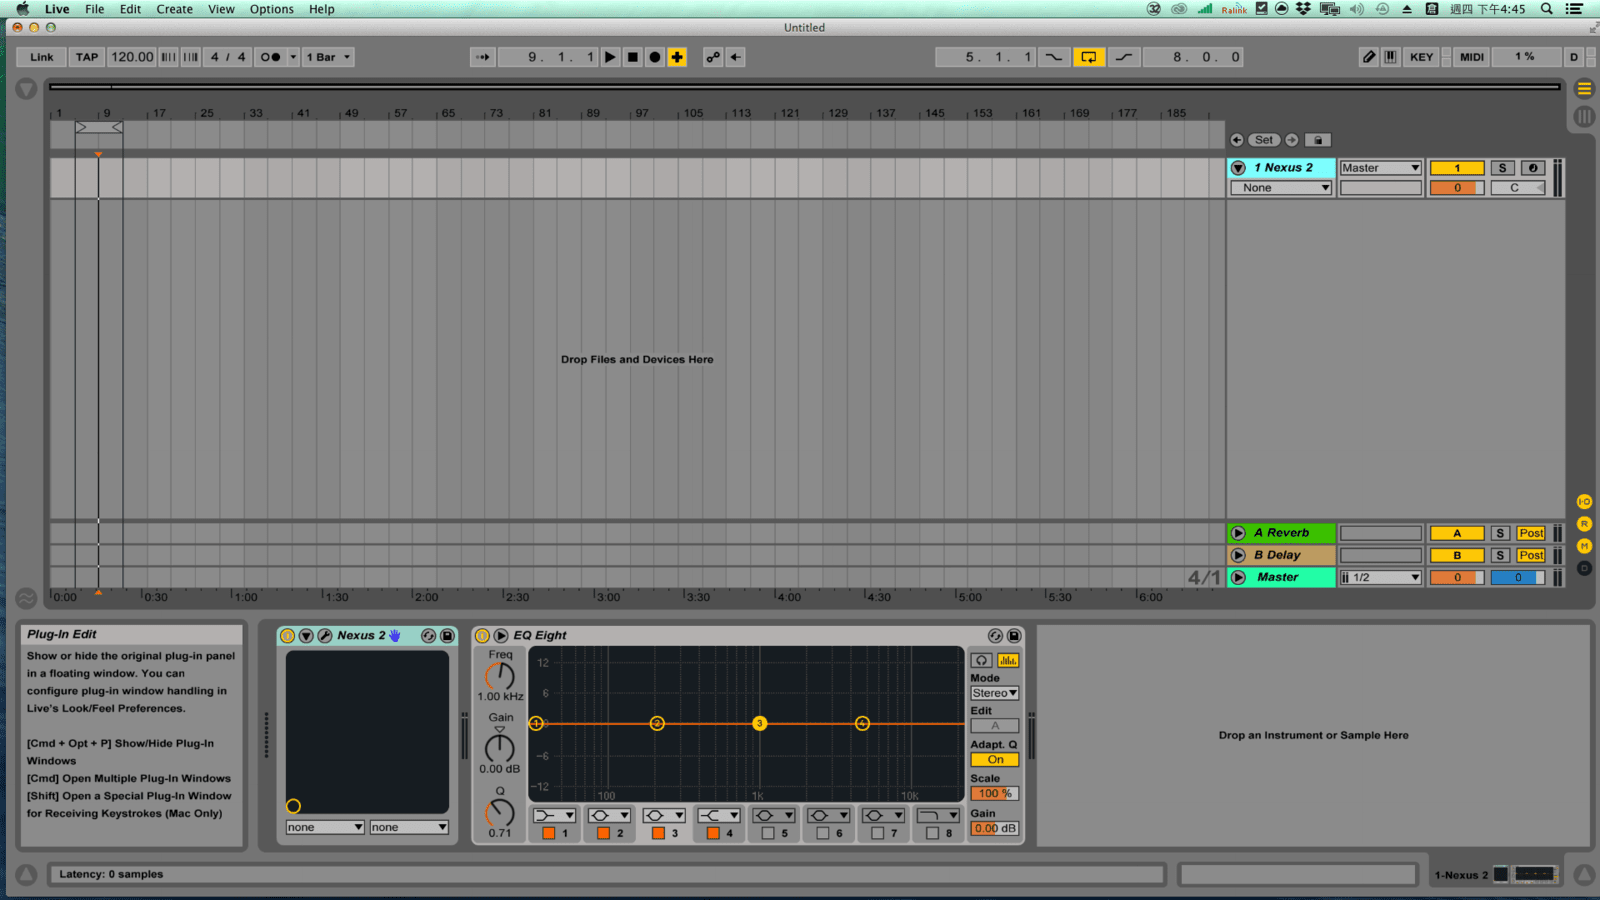The width and height of the screenshot is (1600, 900).
Task: Save the EQ Eight preset
Action: tap(1014, 636)
